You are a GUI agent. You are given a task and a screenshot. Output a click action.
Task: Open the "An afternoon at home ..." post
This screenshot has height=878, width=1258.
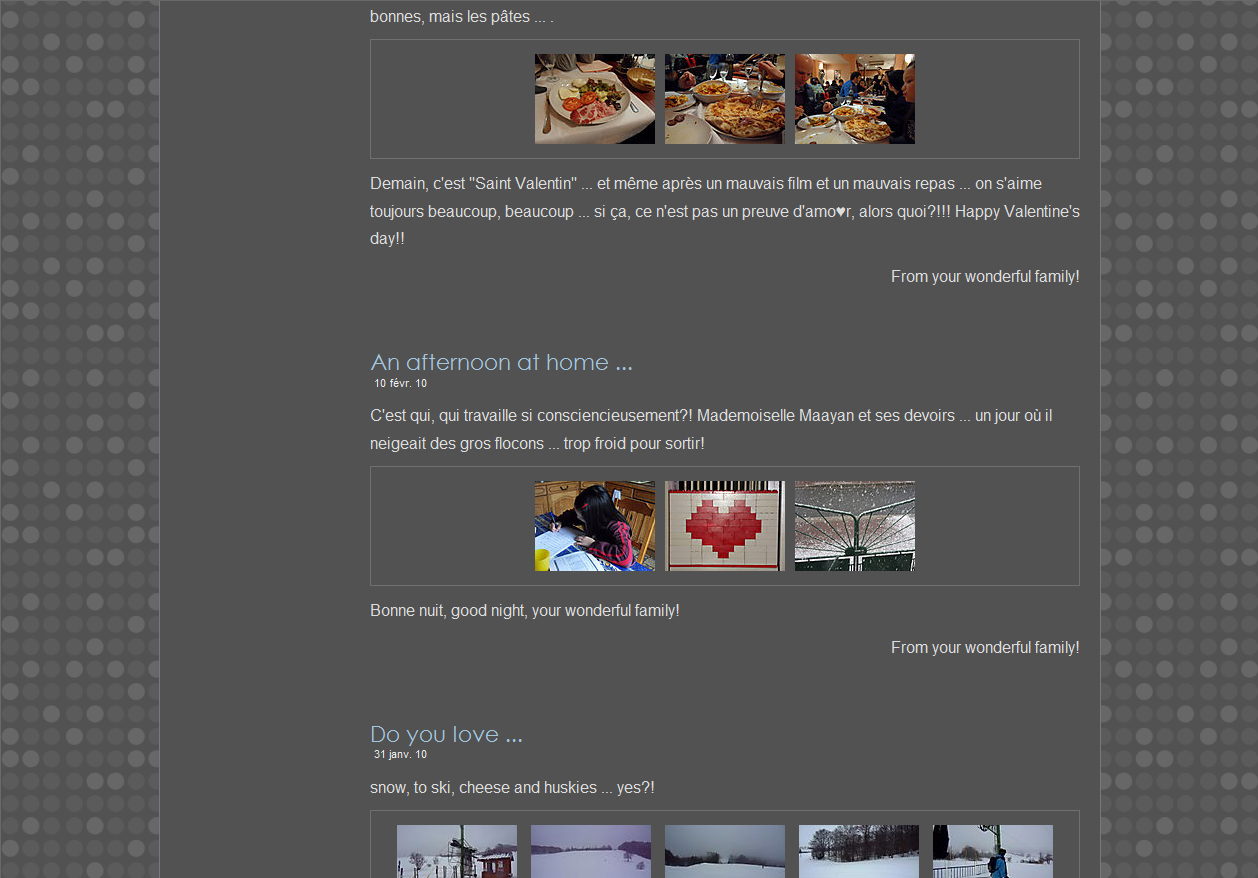tap(500, 362)
